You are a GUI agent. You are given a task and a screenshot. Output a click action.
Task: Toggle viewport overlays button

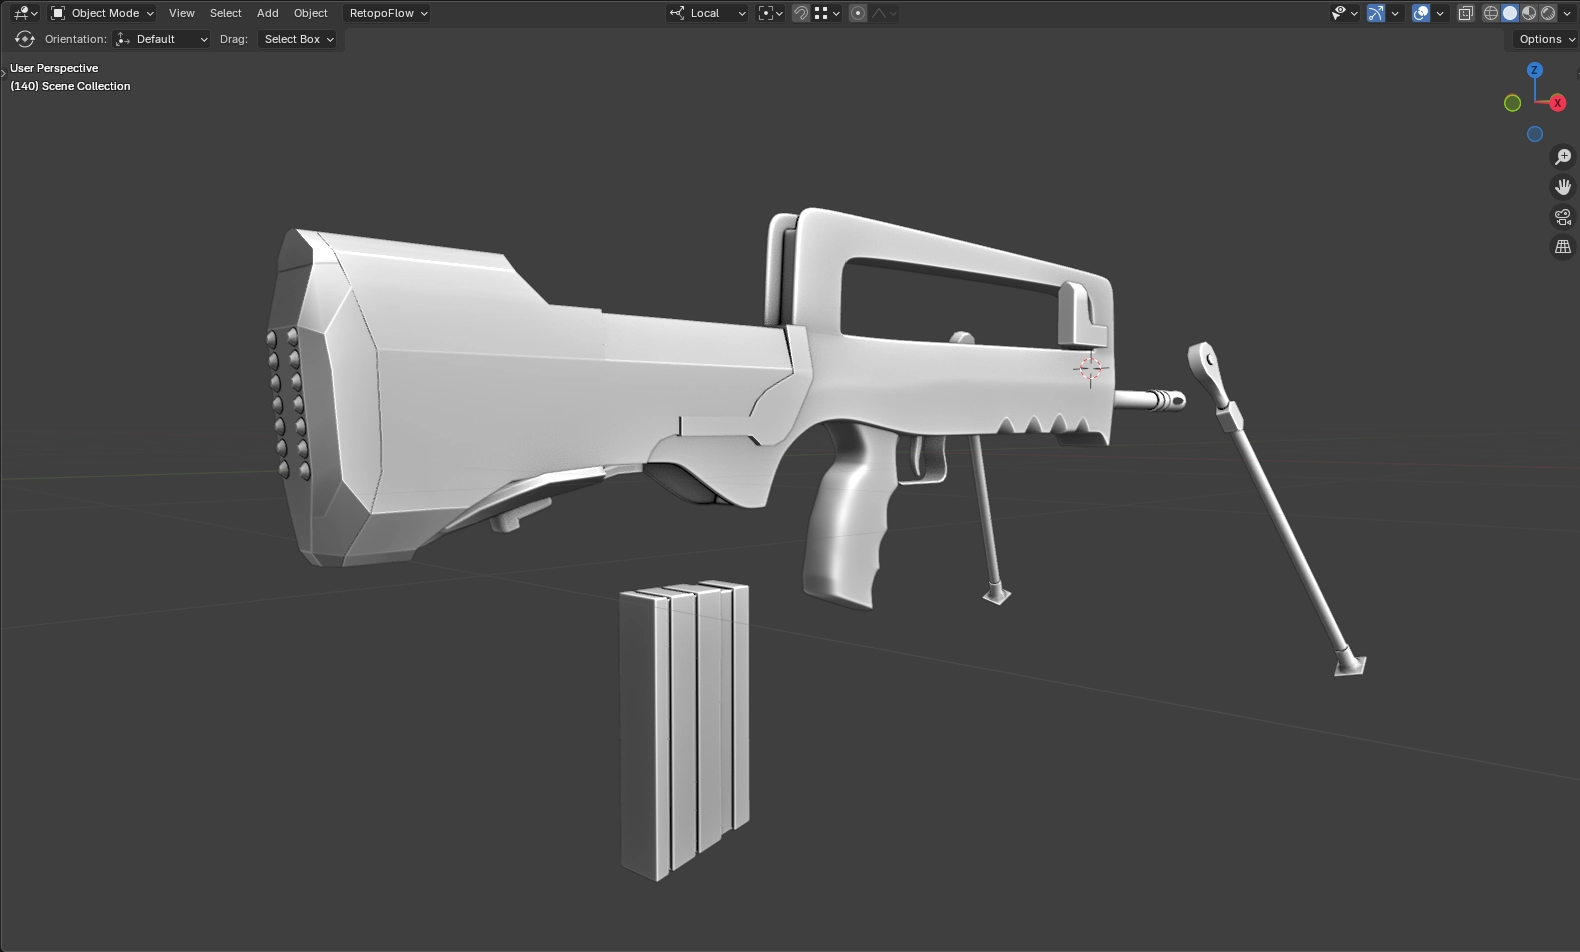click(x=1421, y=13)
